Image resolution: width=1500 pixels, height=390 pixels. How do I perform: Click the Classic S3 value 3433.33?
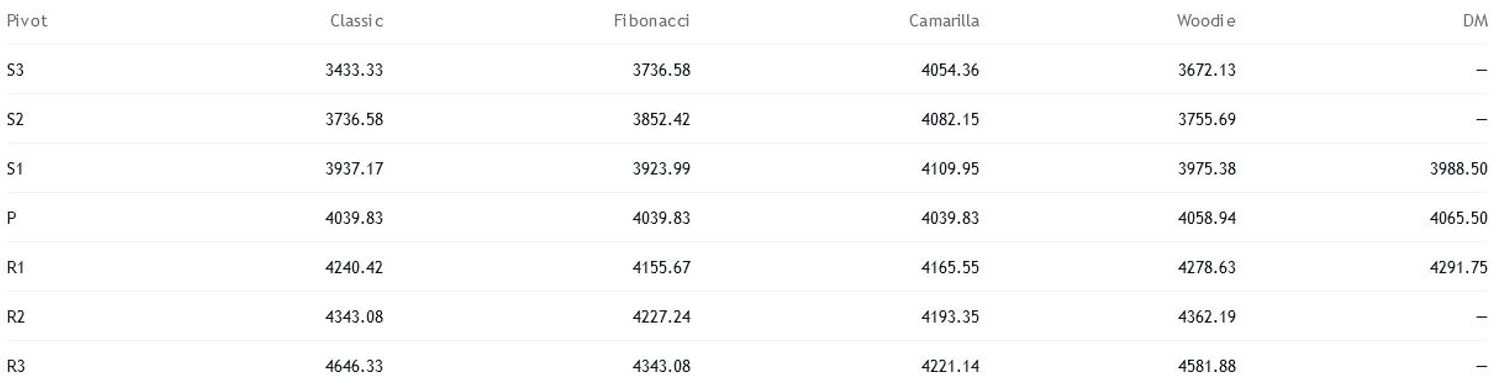[355, 70]
